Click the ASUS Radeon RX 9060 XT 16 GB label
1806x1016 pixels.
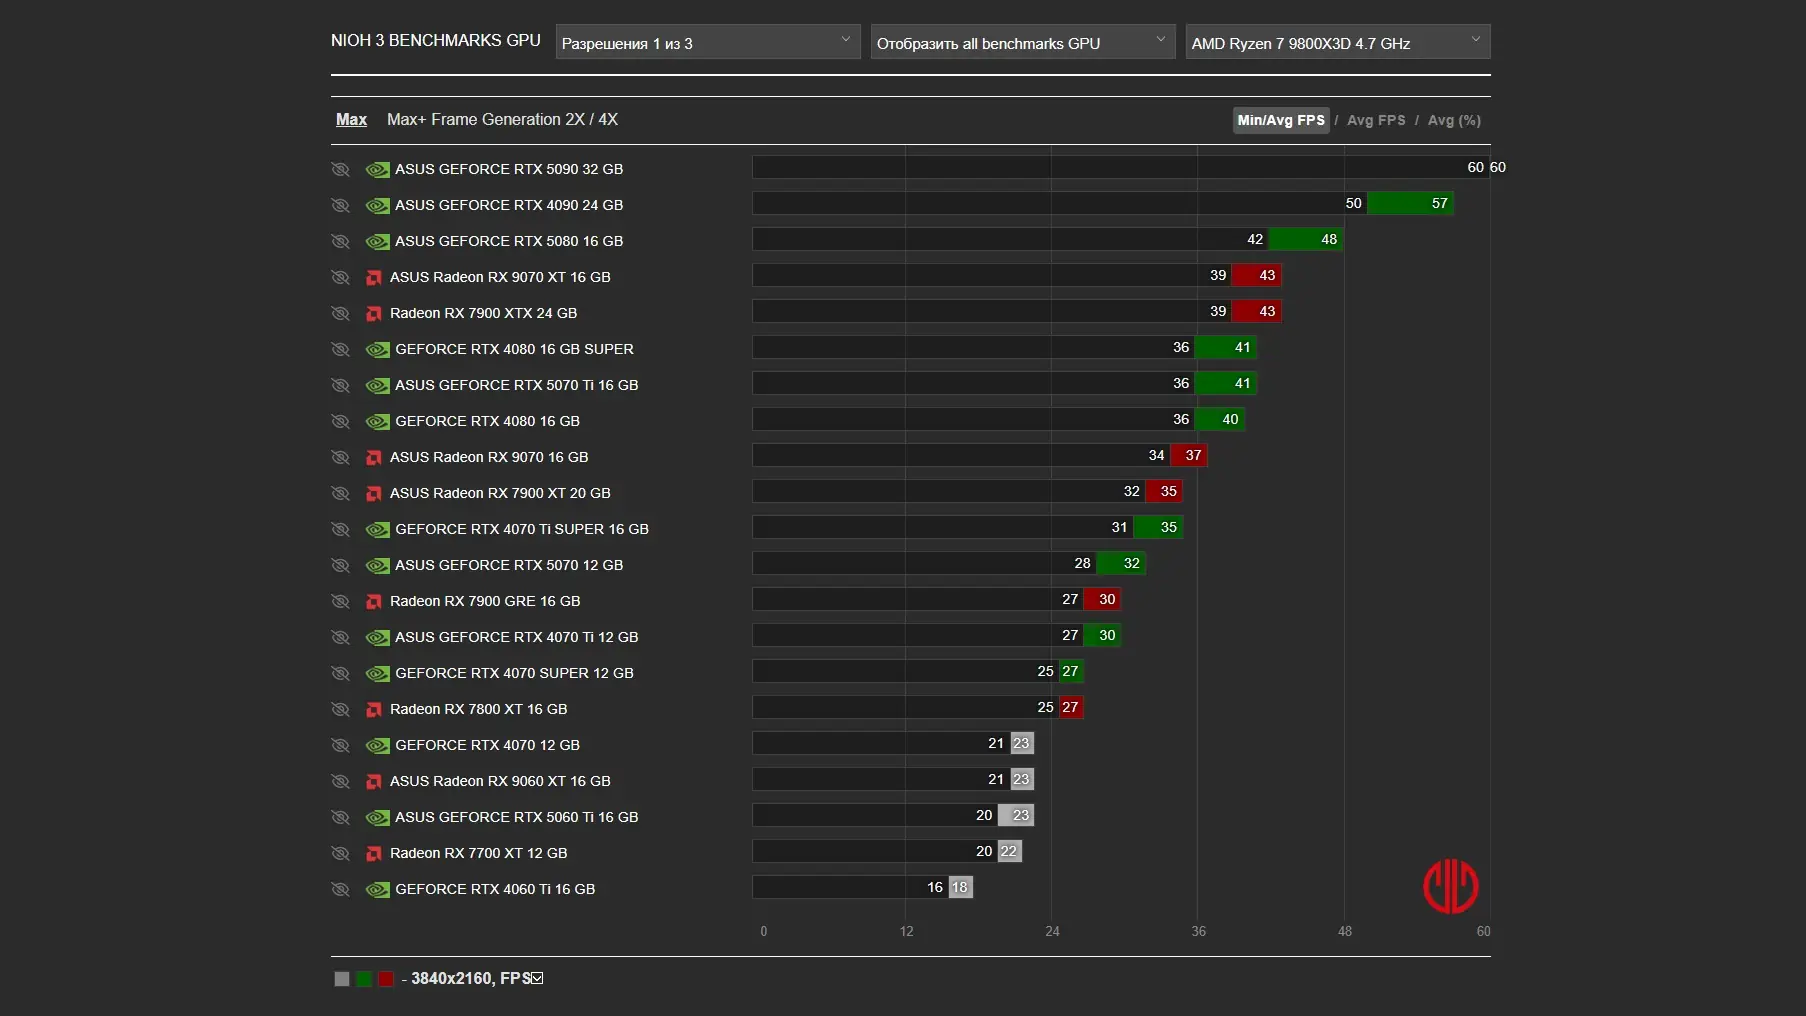500,782
